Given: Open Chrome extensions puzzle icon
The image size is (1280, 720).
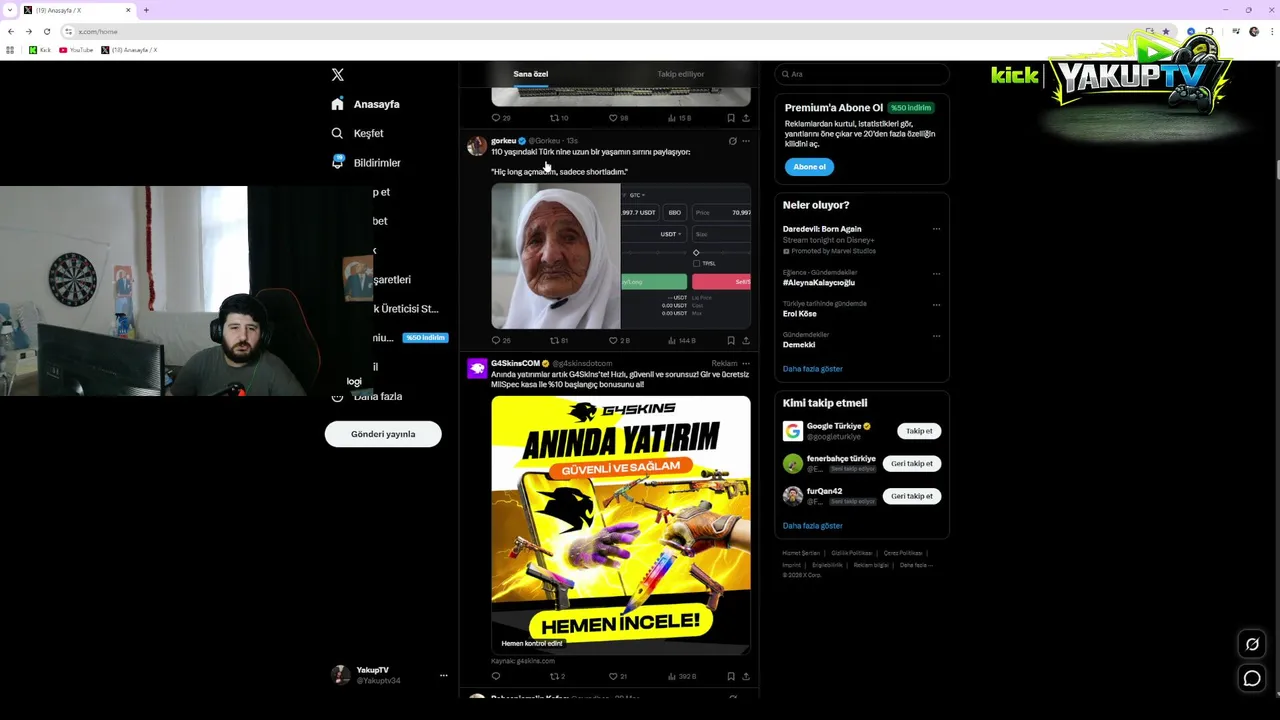Looking at the screenshot, I should click(x=1209, y=31).
